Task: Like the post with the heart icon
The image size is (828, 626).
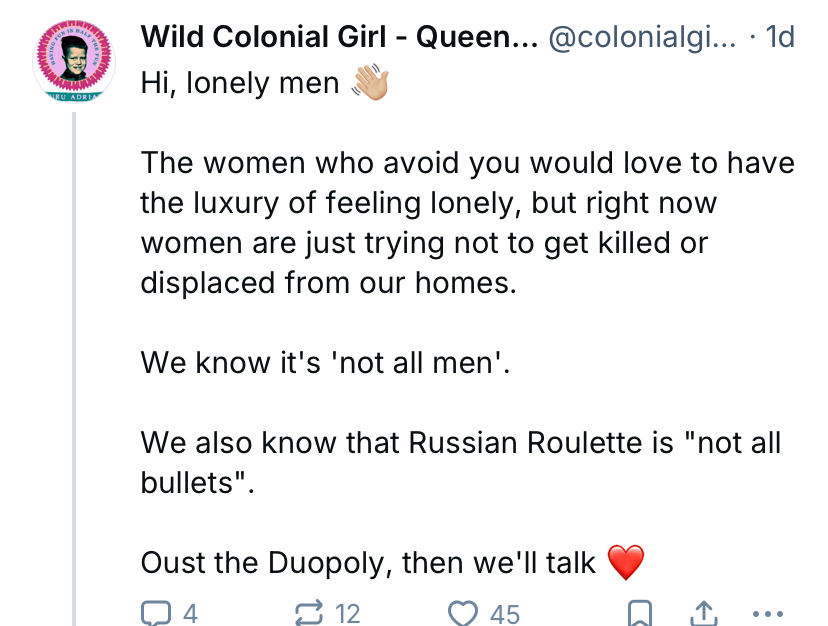Action: tap(463, 611)
